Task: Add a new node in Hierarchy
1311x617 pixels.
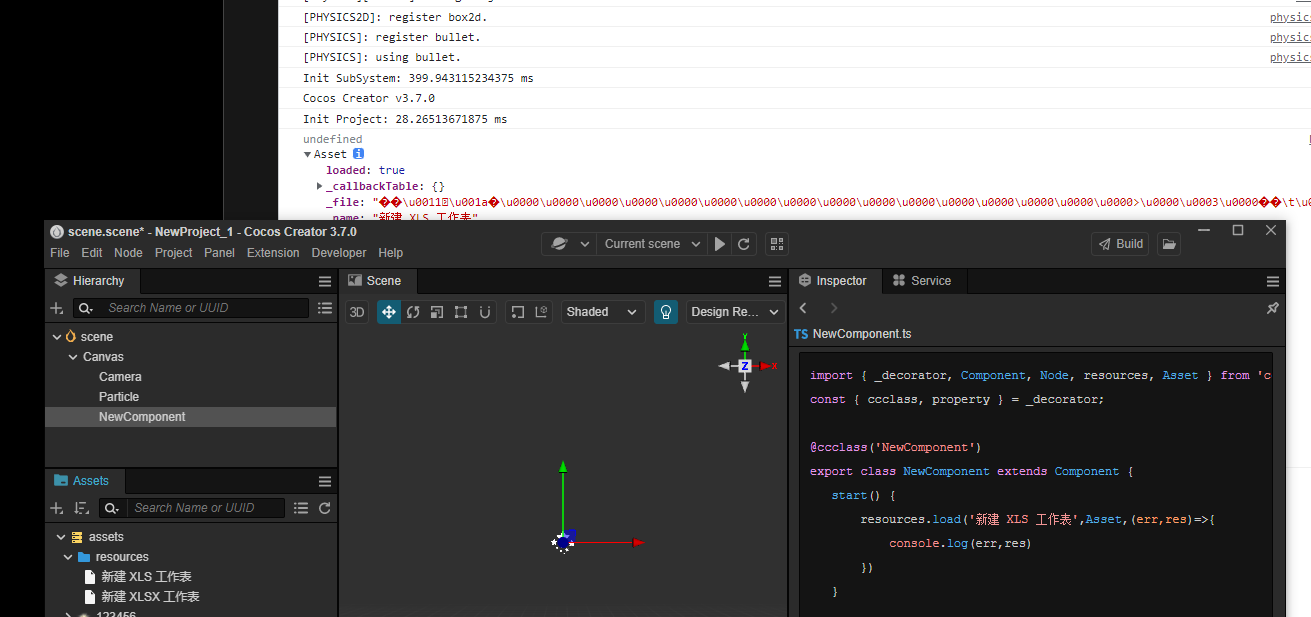Action: (x=57, y=309)
